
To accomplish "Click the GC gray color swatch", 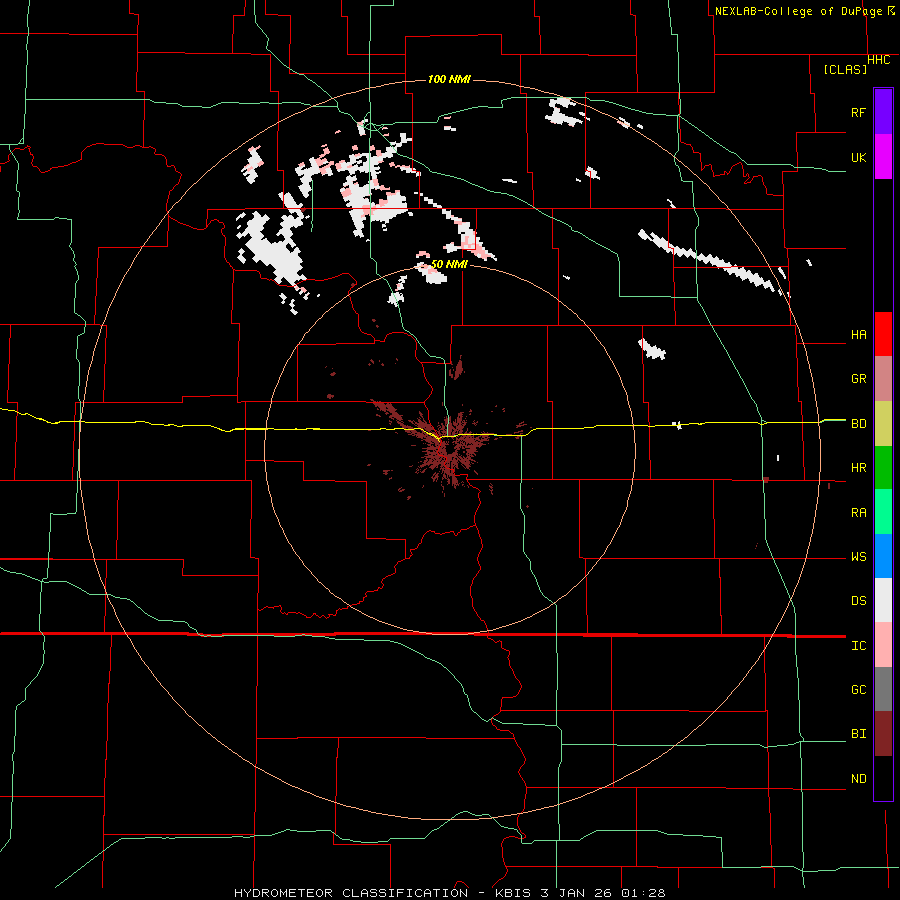I will point(883,689).
